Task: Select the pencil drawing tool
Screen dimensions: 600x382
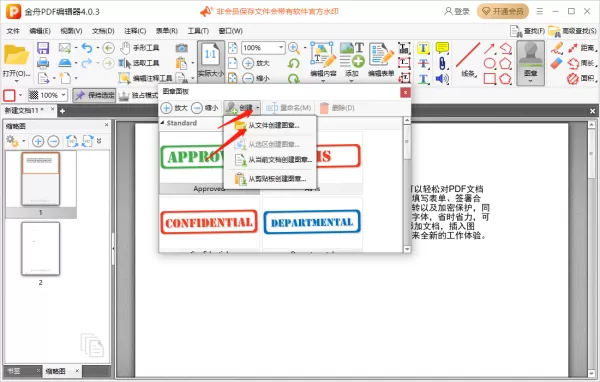Action: pyautogui.click(x=557, y=48)
